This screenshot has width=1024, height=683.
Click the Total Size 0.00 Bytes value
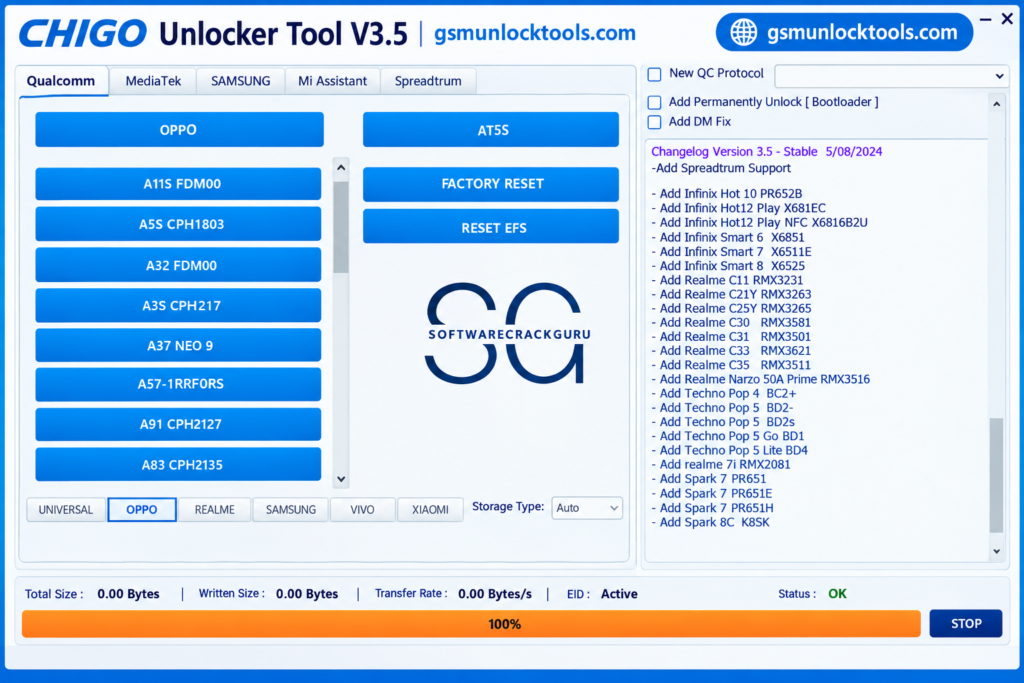129,594
